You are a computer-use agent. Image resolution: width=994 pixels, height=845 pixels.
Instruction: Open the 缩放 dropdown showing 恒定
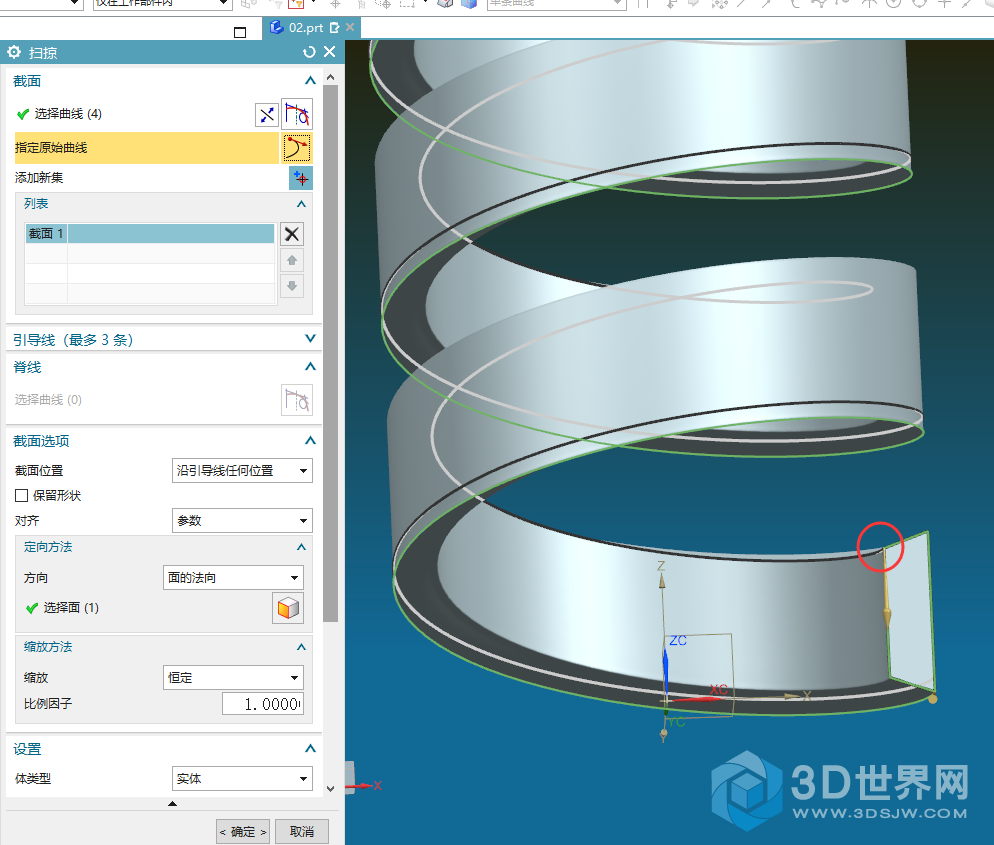click(233, 677)
